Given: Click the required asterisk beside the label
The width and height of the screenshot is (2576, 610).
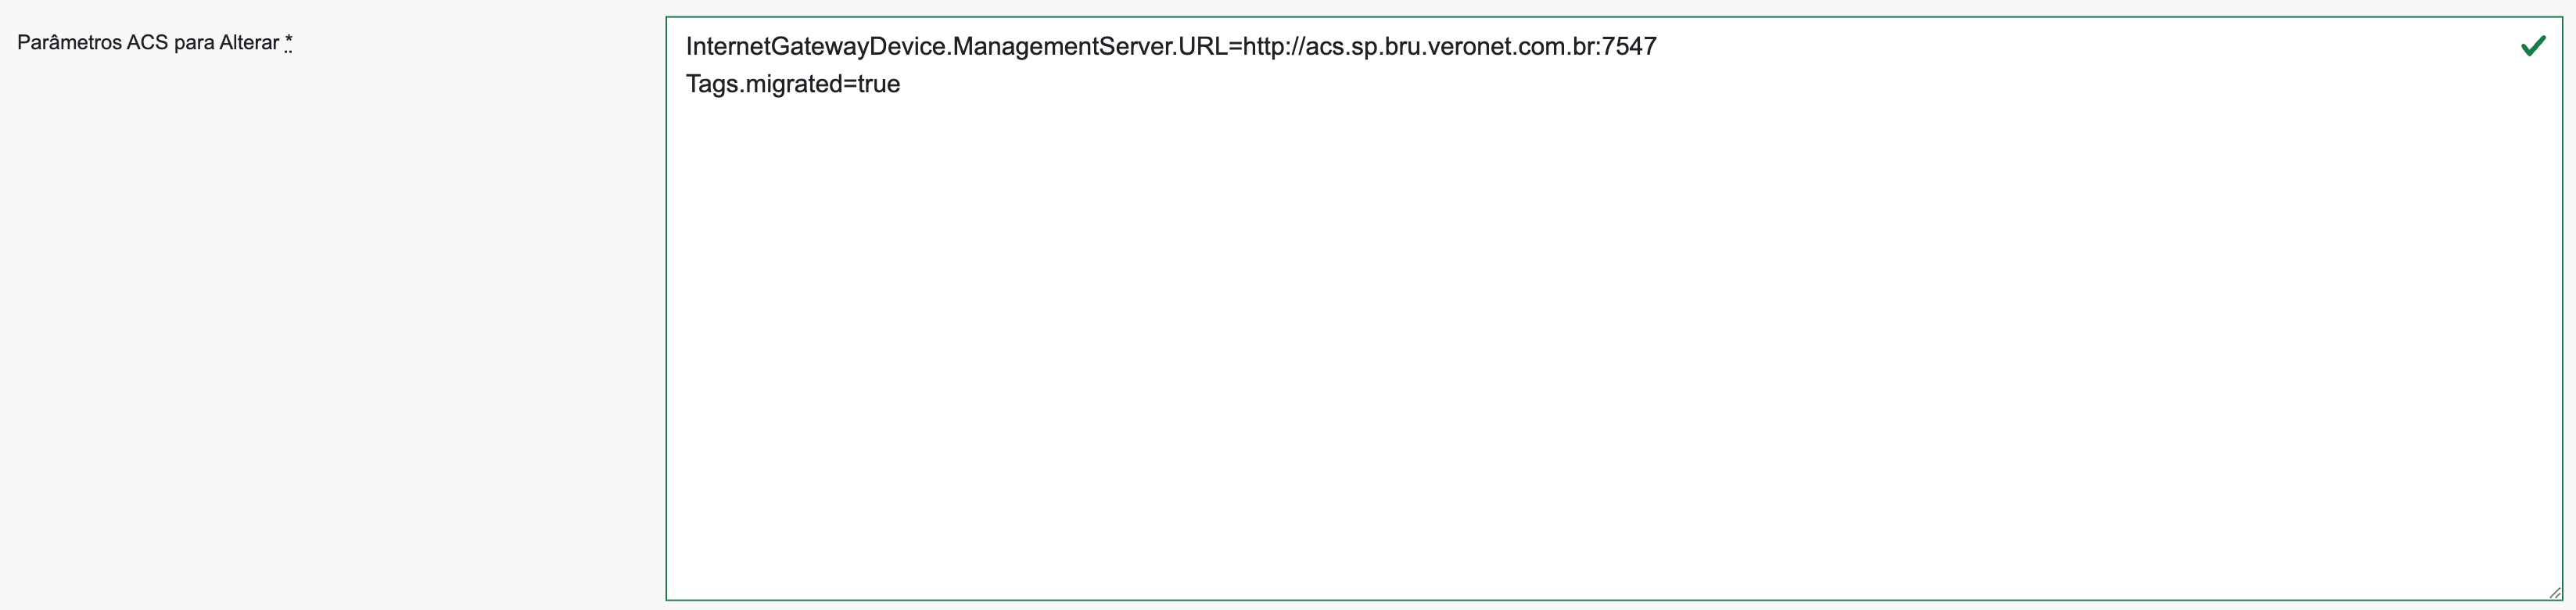Looking at the screenshot, I should click(289, 42).
